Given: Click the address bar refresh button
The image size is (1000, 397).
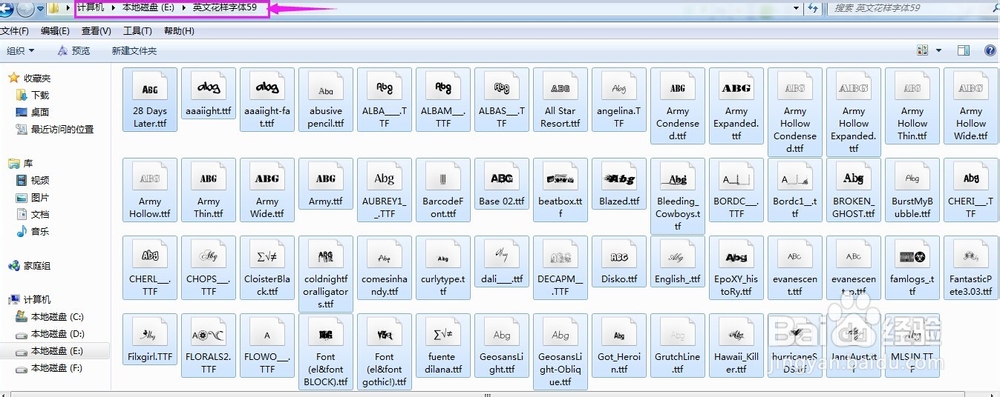Looking at the screenshot, I should (812, 8).
